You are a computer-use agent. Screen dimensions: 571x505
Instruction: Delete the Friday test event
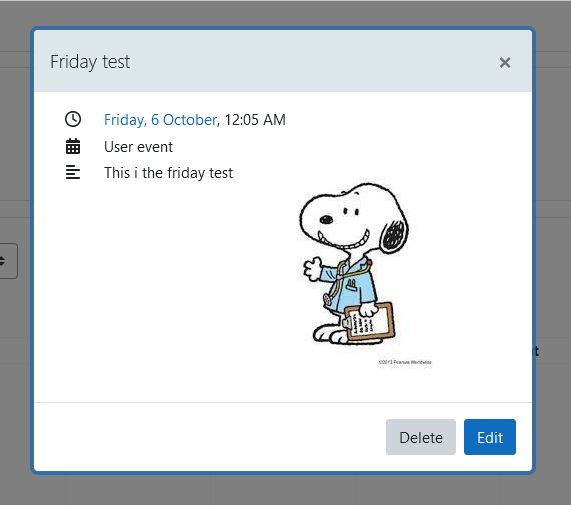click(x=421, y=437)
